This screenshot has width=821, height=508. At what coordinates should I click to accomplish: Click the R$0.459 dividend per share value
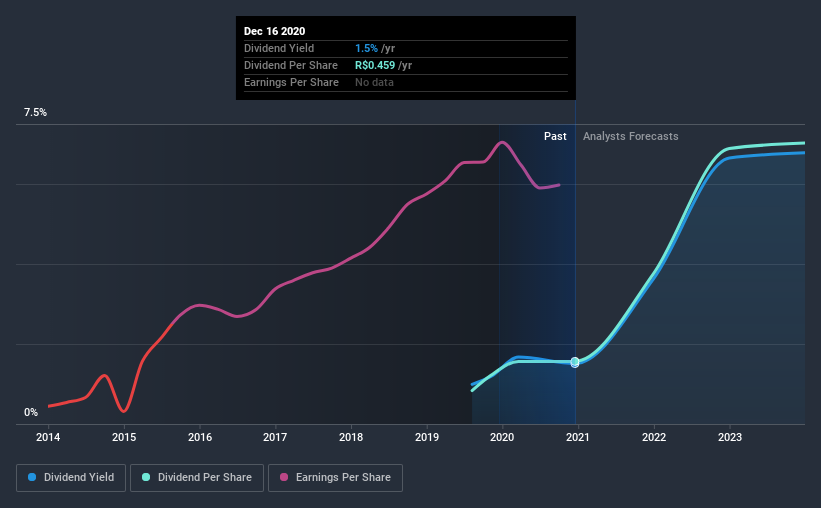tap(375, 65)
